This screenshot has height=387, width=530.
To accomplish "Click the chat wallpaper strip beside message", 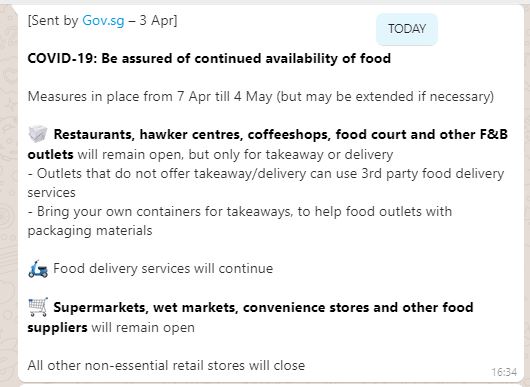I will pyautogui.click(x=8, y=196).
